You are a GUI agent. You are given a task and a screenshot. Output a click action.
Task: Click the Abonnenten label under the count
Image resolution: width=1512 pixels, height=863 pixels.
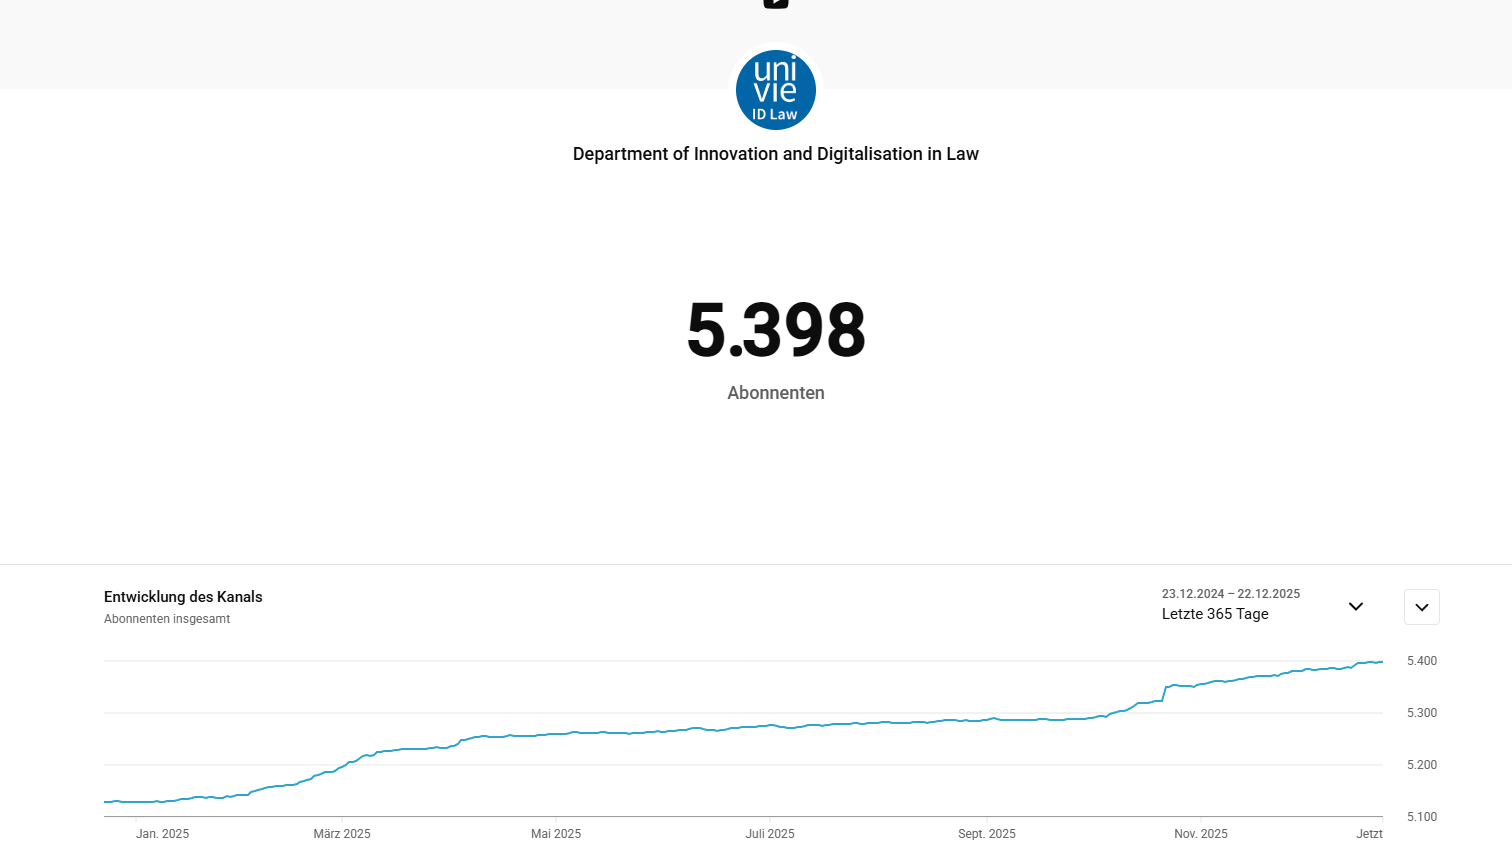point(776,393)
